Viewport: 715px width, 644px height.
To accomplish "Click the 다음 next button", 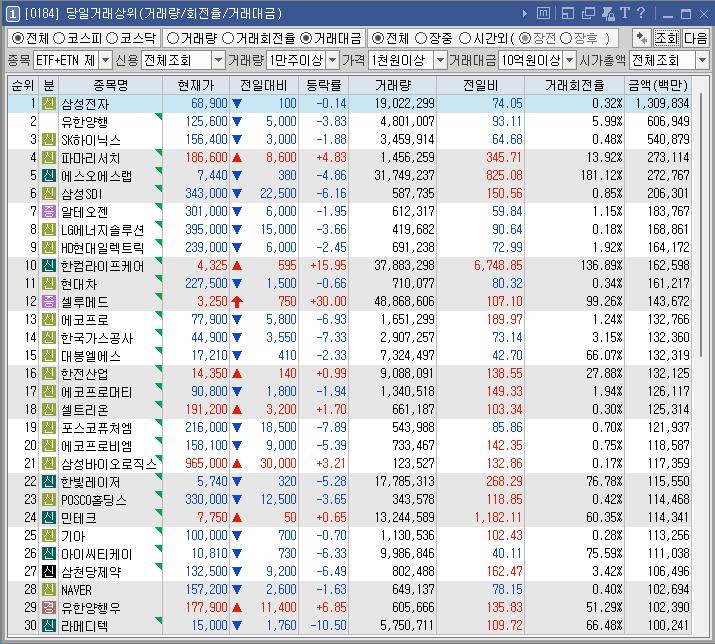I will [695, 38].
